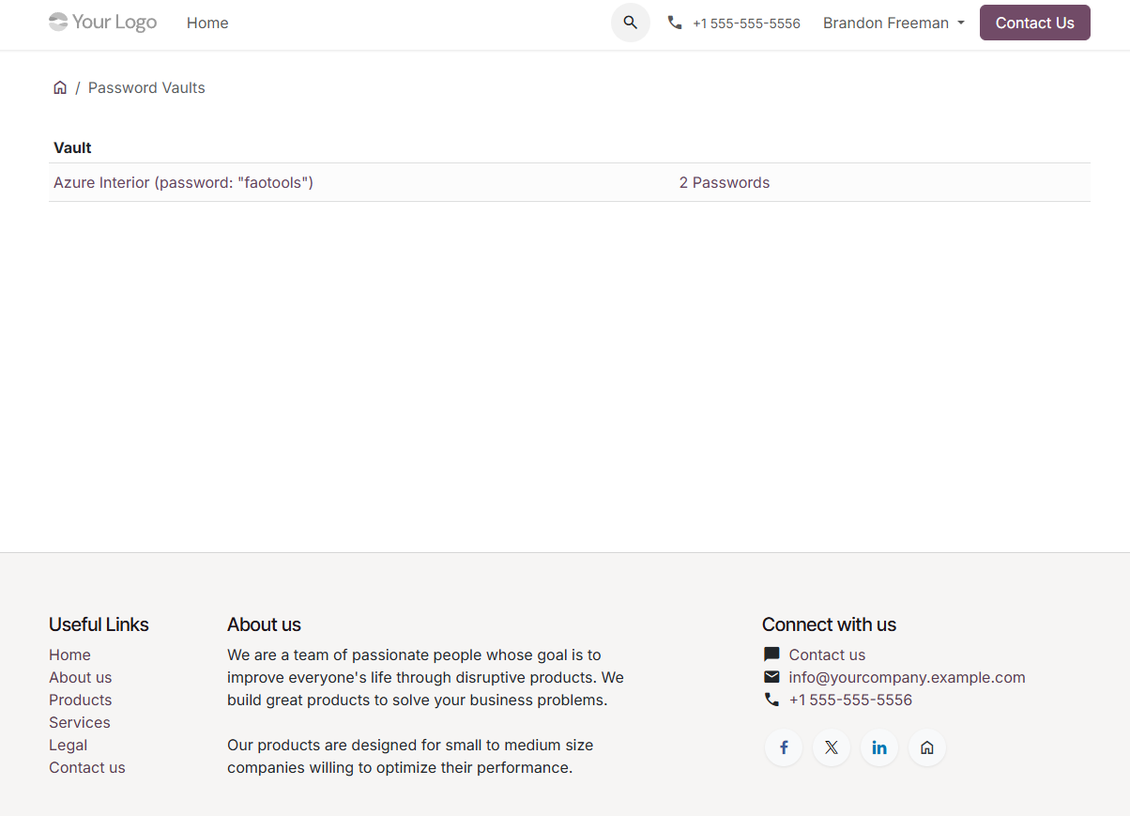The image size is (1130, 816).
Task: Open the footer Home link
Action: pyautogui.click(x=70, y=655)
